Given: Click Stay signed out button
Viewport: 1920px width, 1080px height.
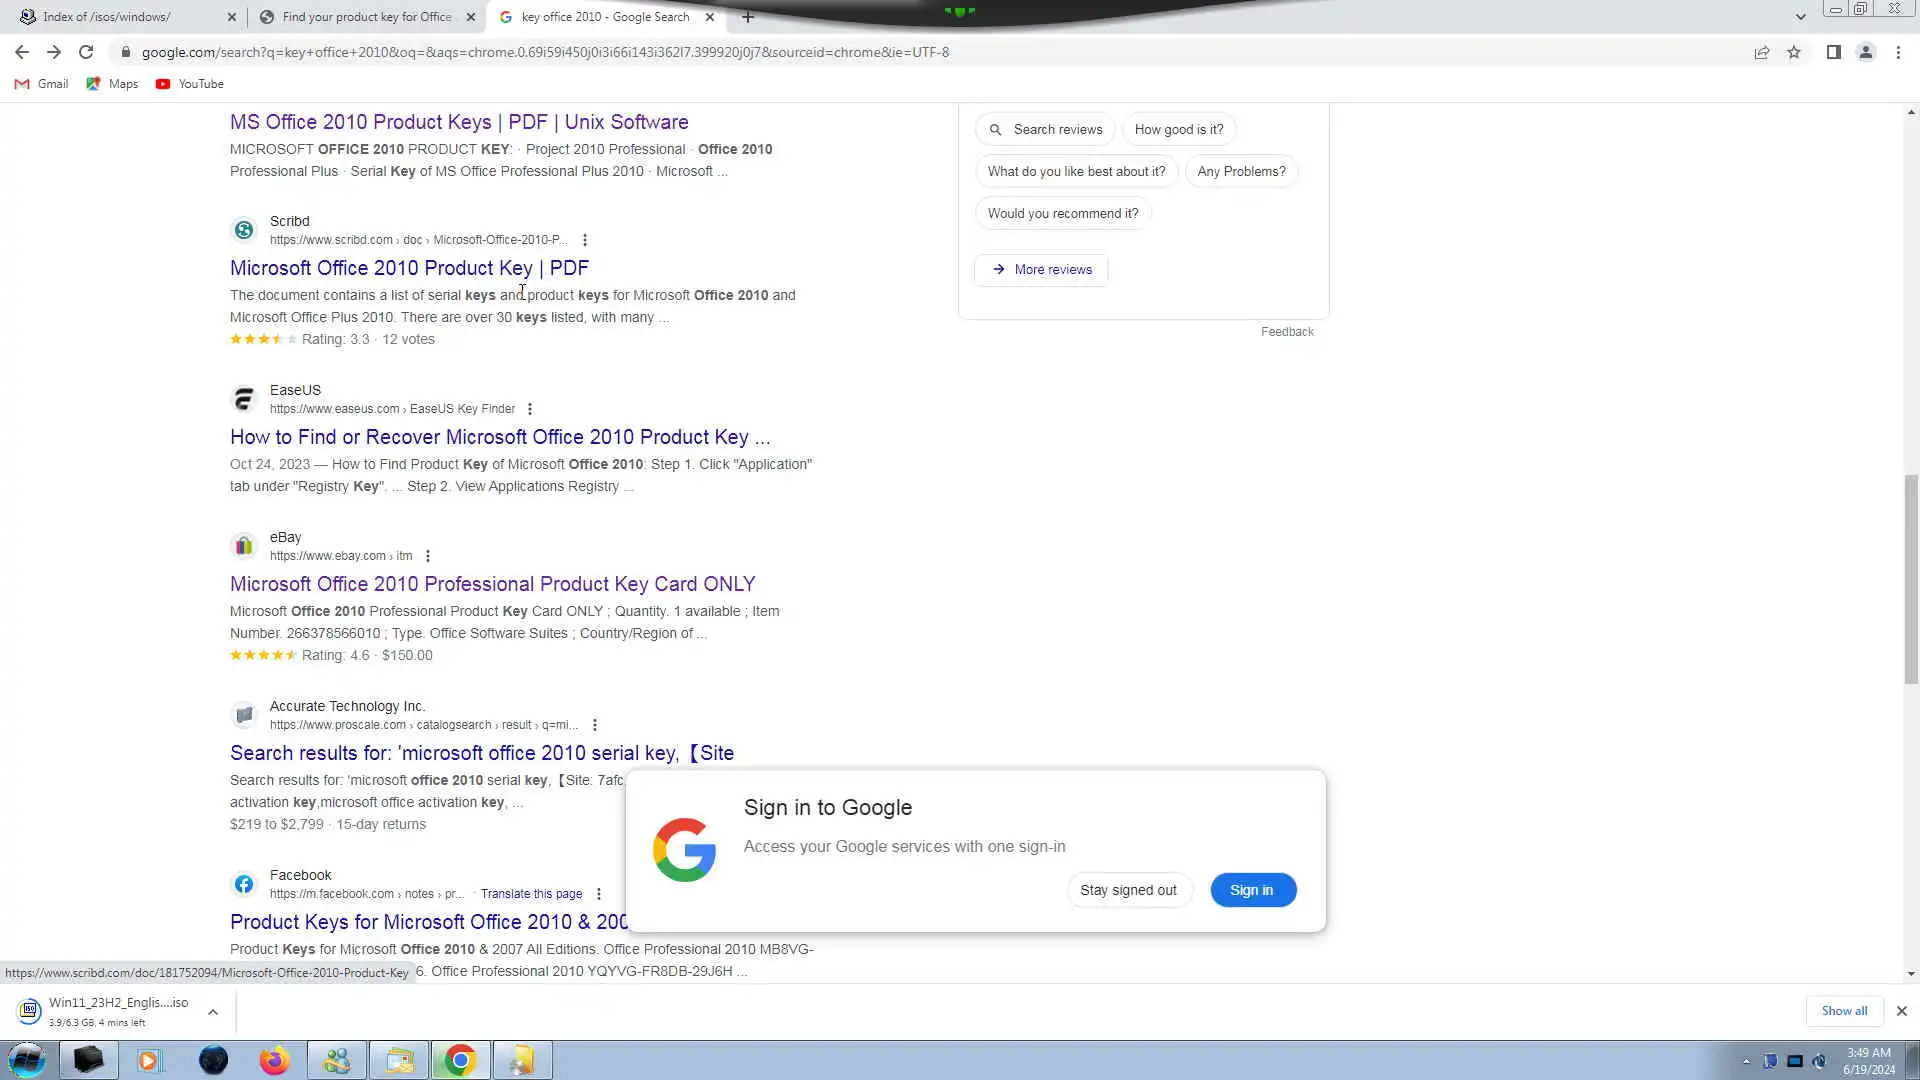Looking at the screenshot, I should 1128,890.
